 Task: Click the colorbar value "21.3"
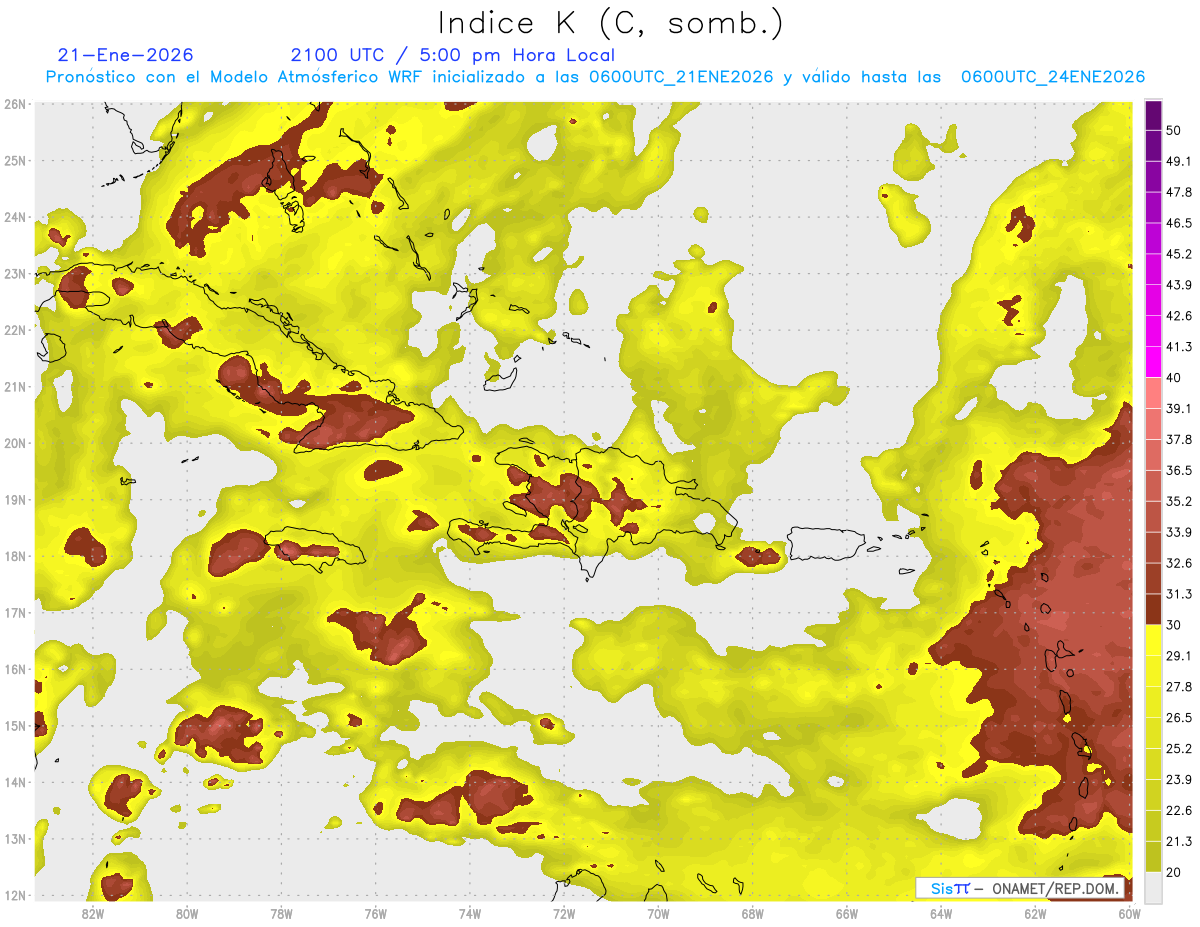pyautogui.click(x=1178, y=842)
